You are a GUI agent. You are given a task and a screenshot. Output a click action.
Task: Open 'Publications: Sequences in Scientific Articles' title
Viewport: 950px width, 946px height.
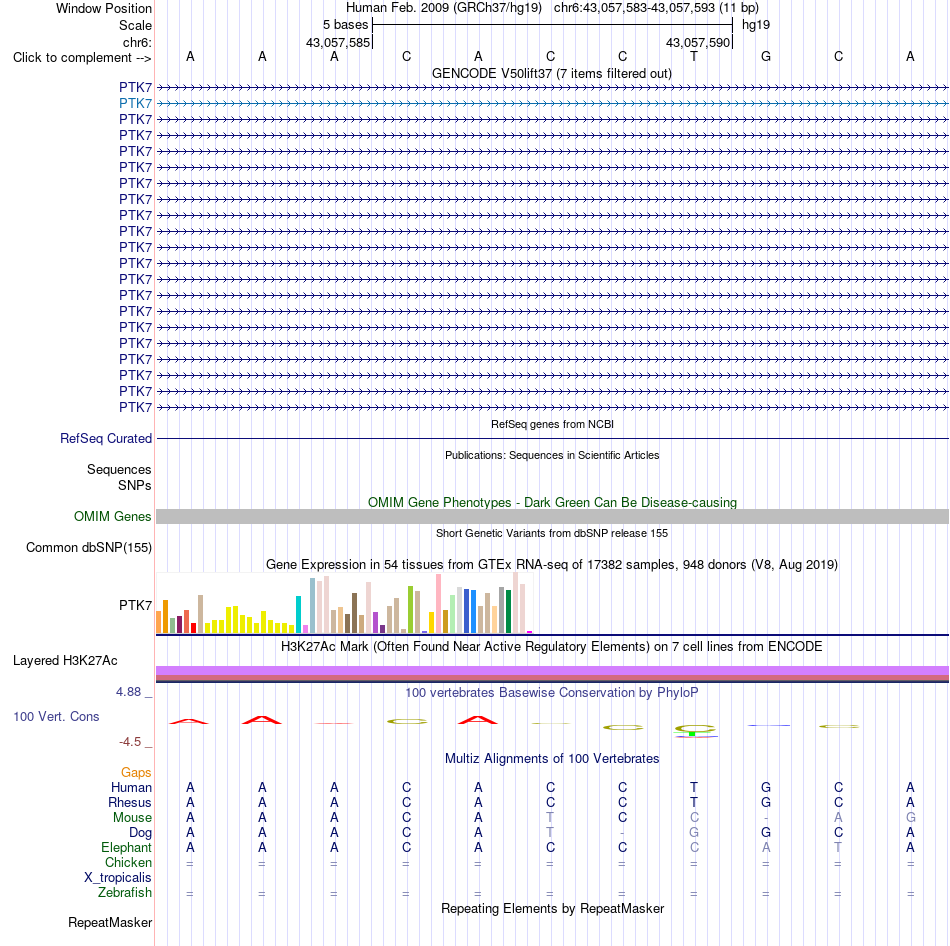(x=552, y=455)
